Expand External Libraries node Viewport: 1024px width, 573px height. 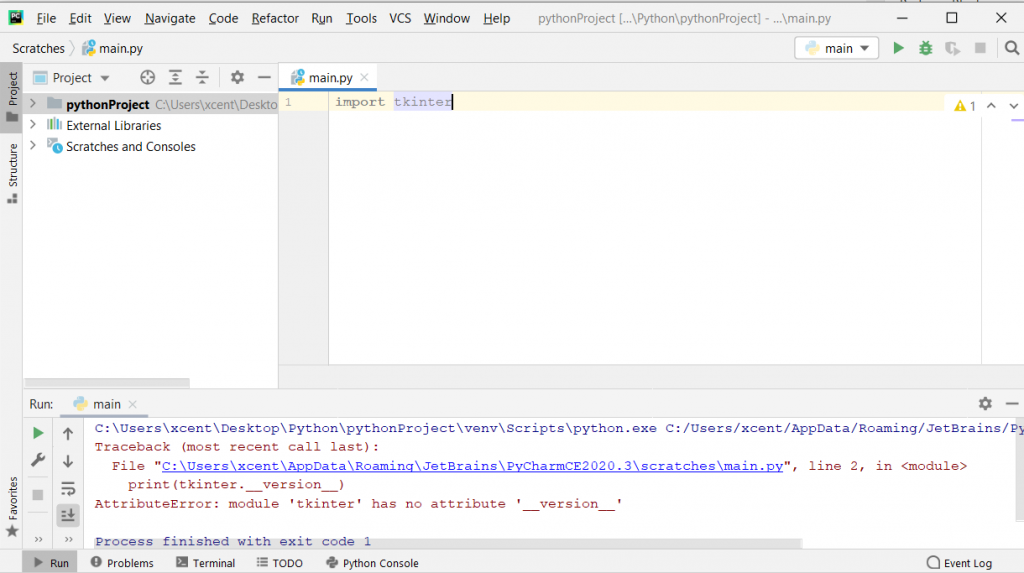[33, 124]
